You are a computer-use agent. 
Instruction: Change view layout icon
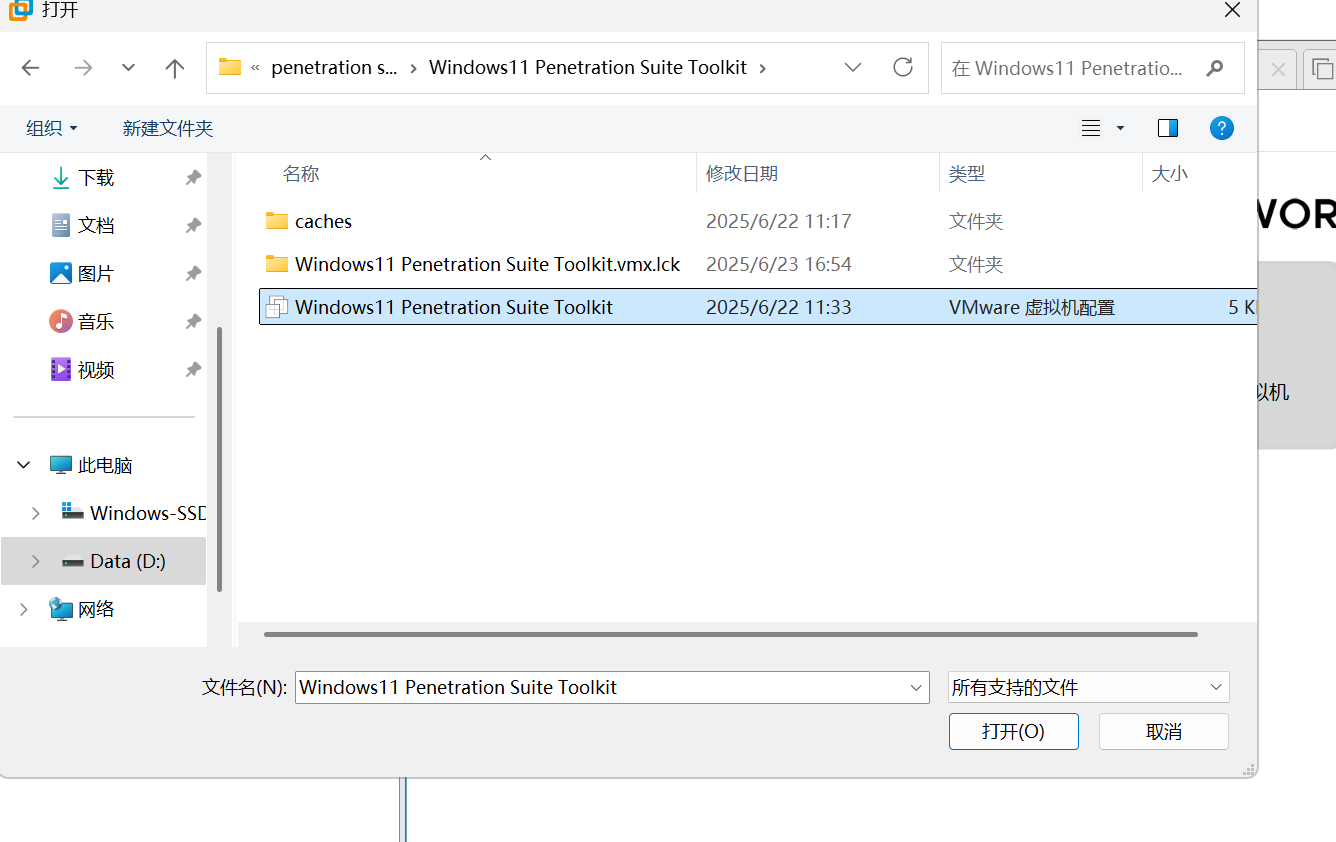[1091, 128]
